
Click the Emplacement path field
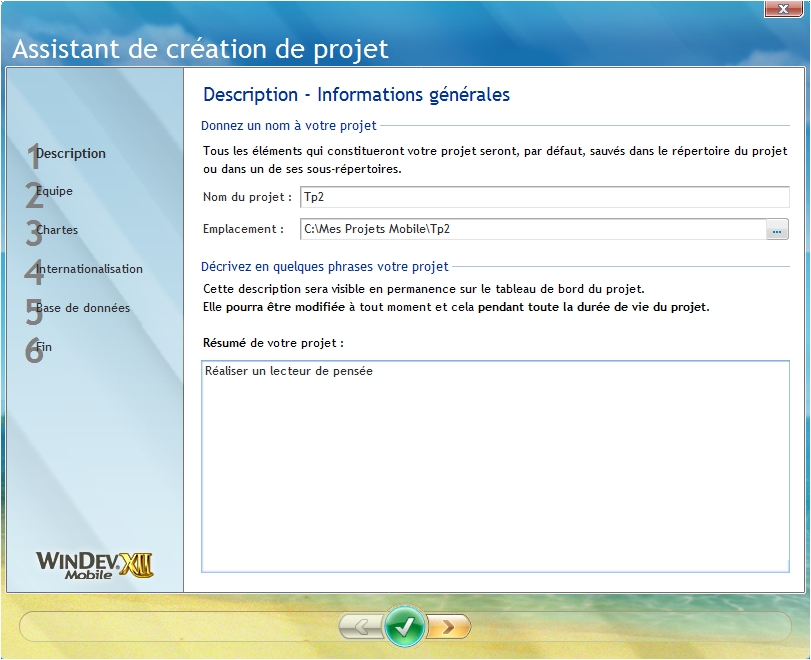tap(533, 229)
